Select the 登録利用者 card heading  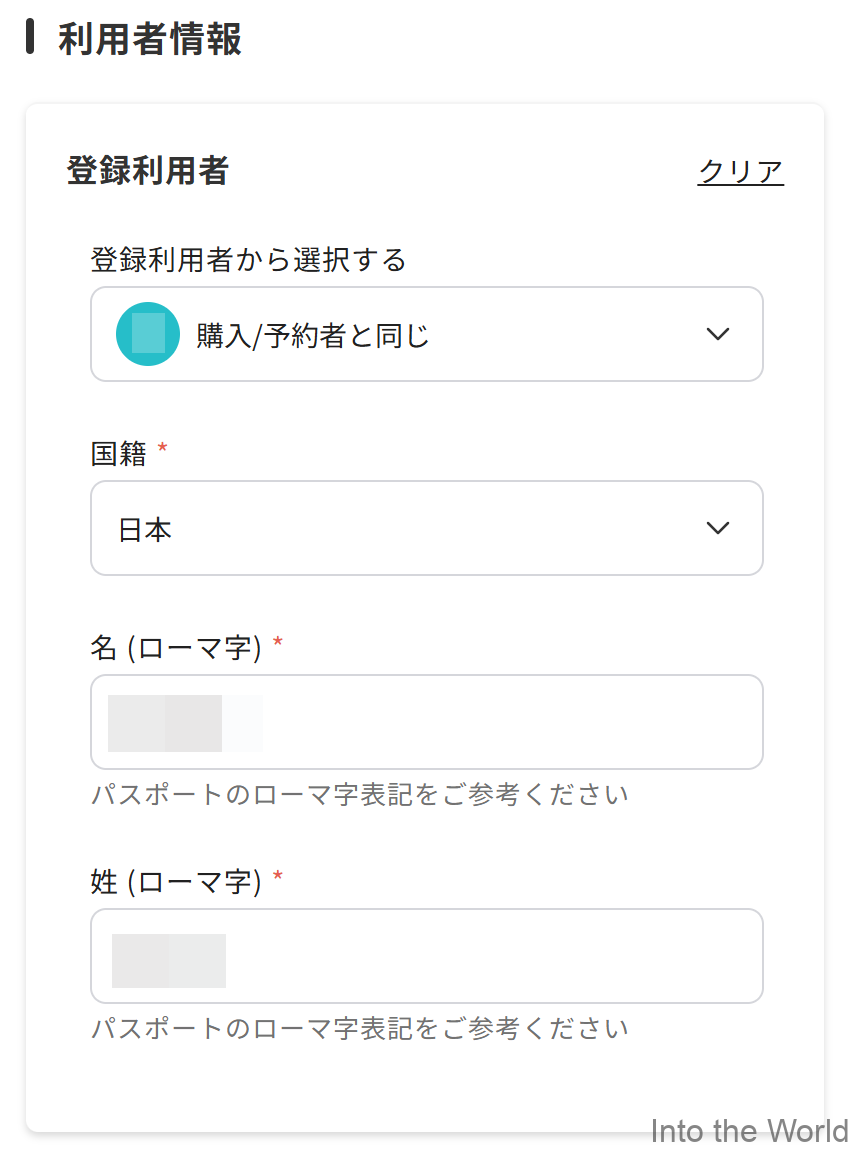click(145, 170)
